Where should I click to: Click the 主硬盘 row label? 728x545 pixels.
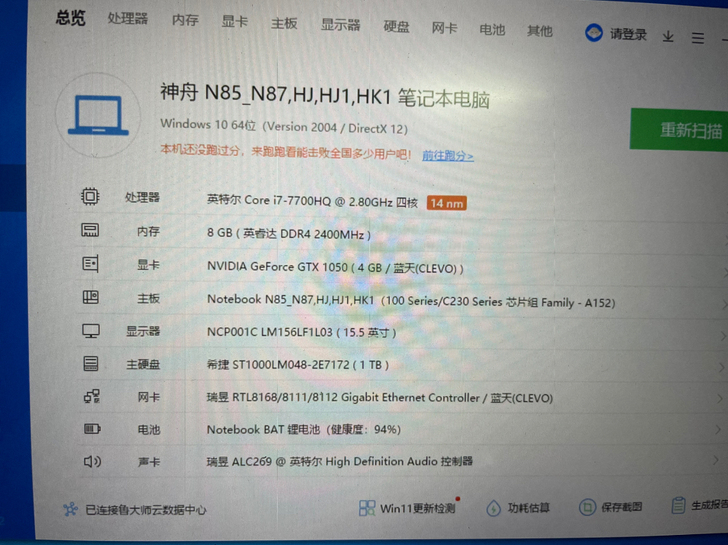click(x=143, y=364)
